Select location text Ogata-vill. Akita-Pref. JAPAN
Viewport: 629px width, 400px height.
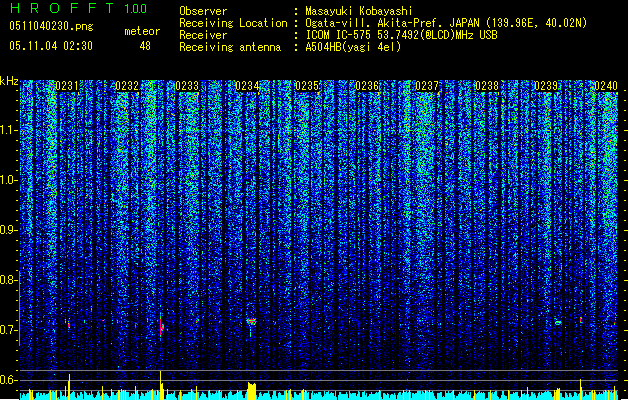point(393,23)
